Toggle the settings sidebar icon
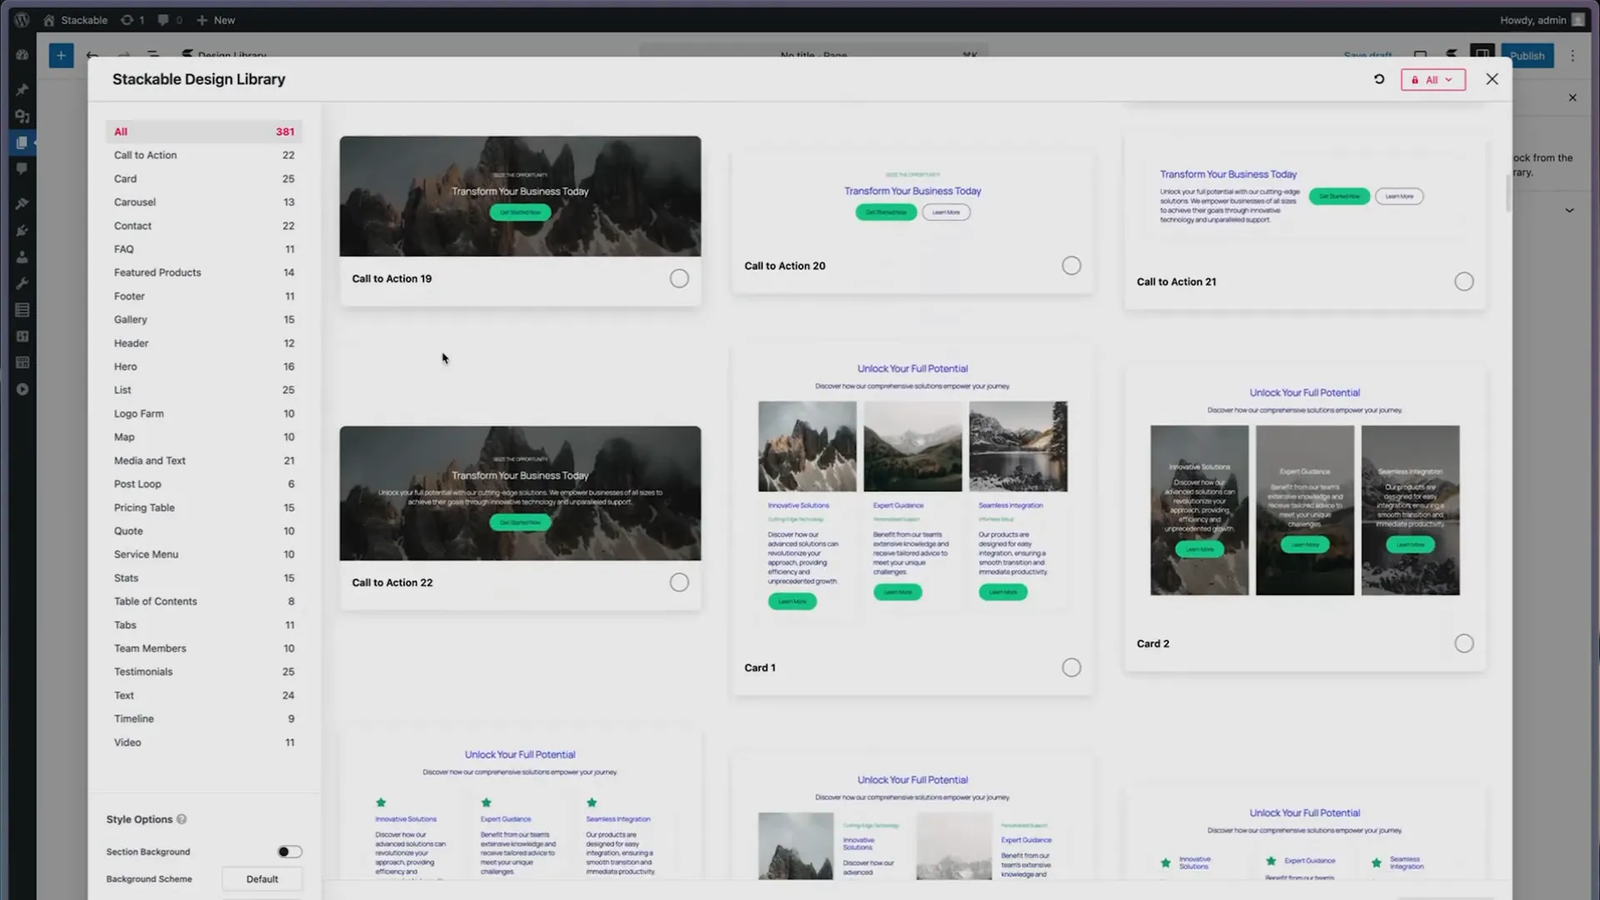The height and width of the screenshot is (900, 1600). coord(1482,56)
